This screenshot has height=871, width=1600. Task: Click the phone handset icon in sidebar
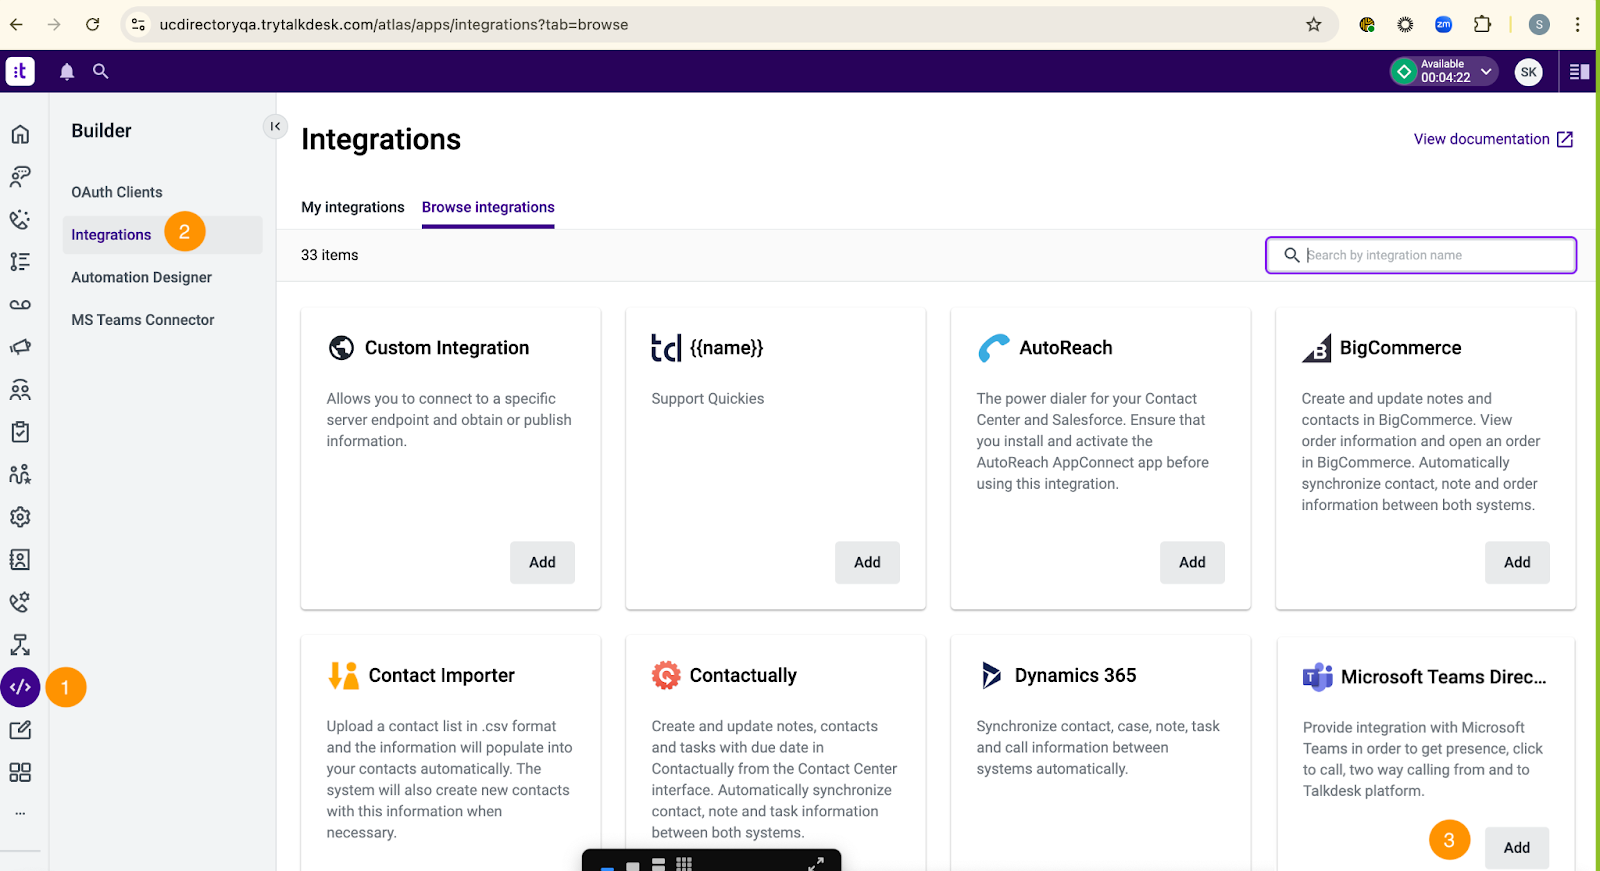coord(20,219)
